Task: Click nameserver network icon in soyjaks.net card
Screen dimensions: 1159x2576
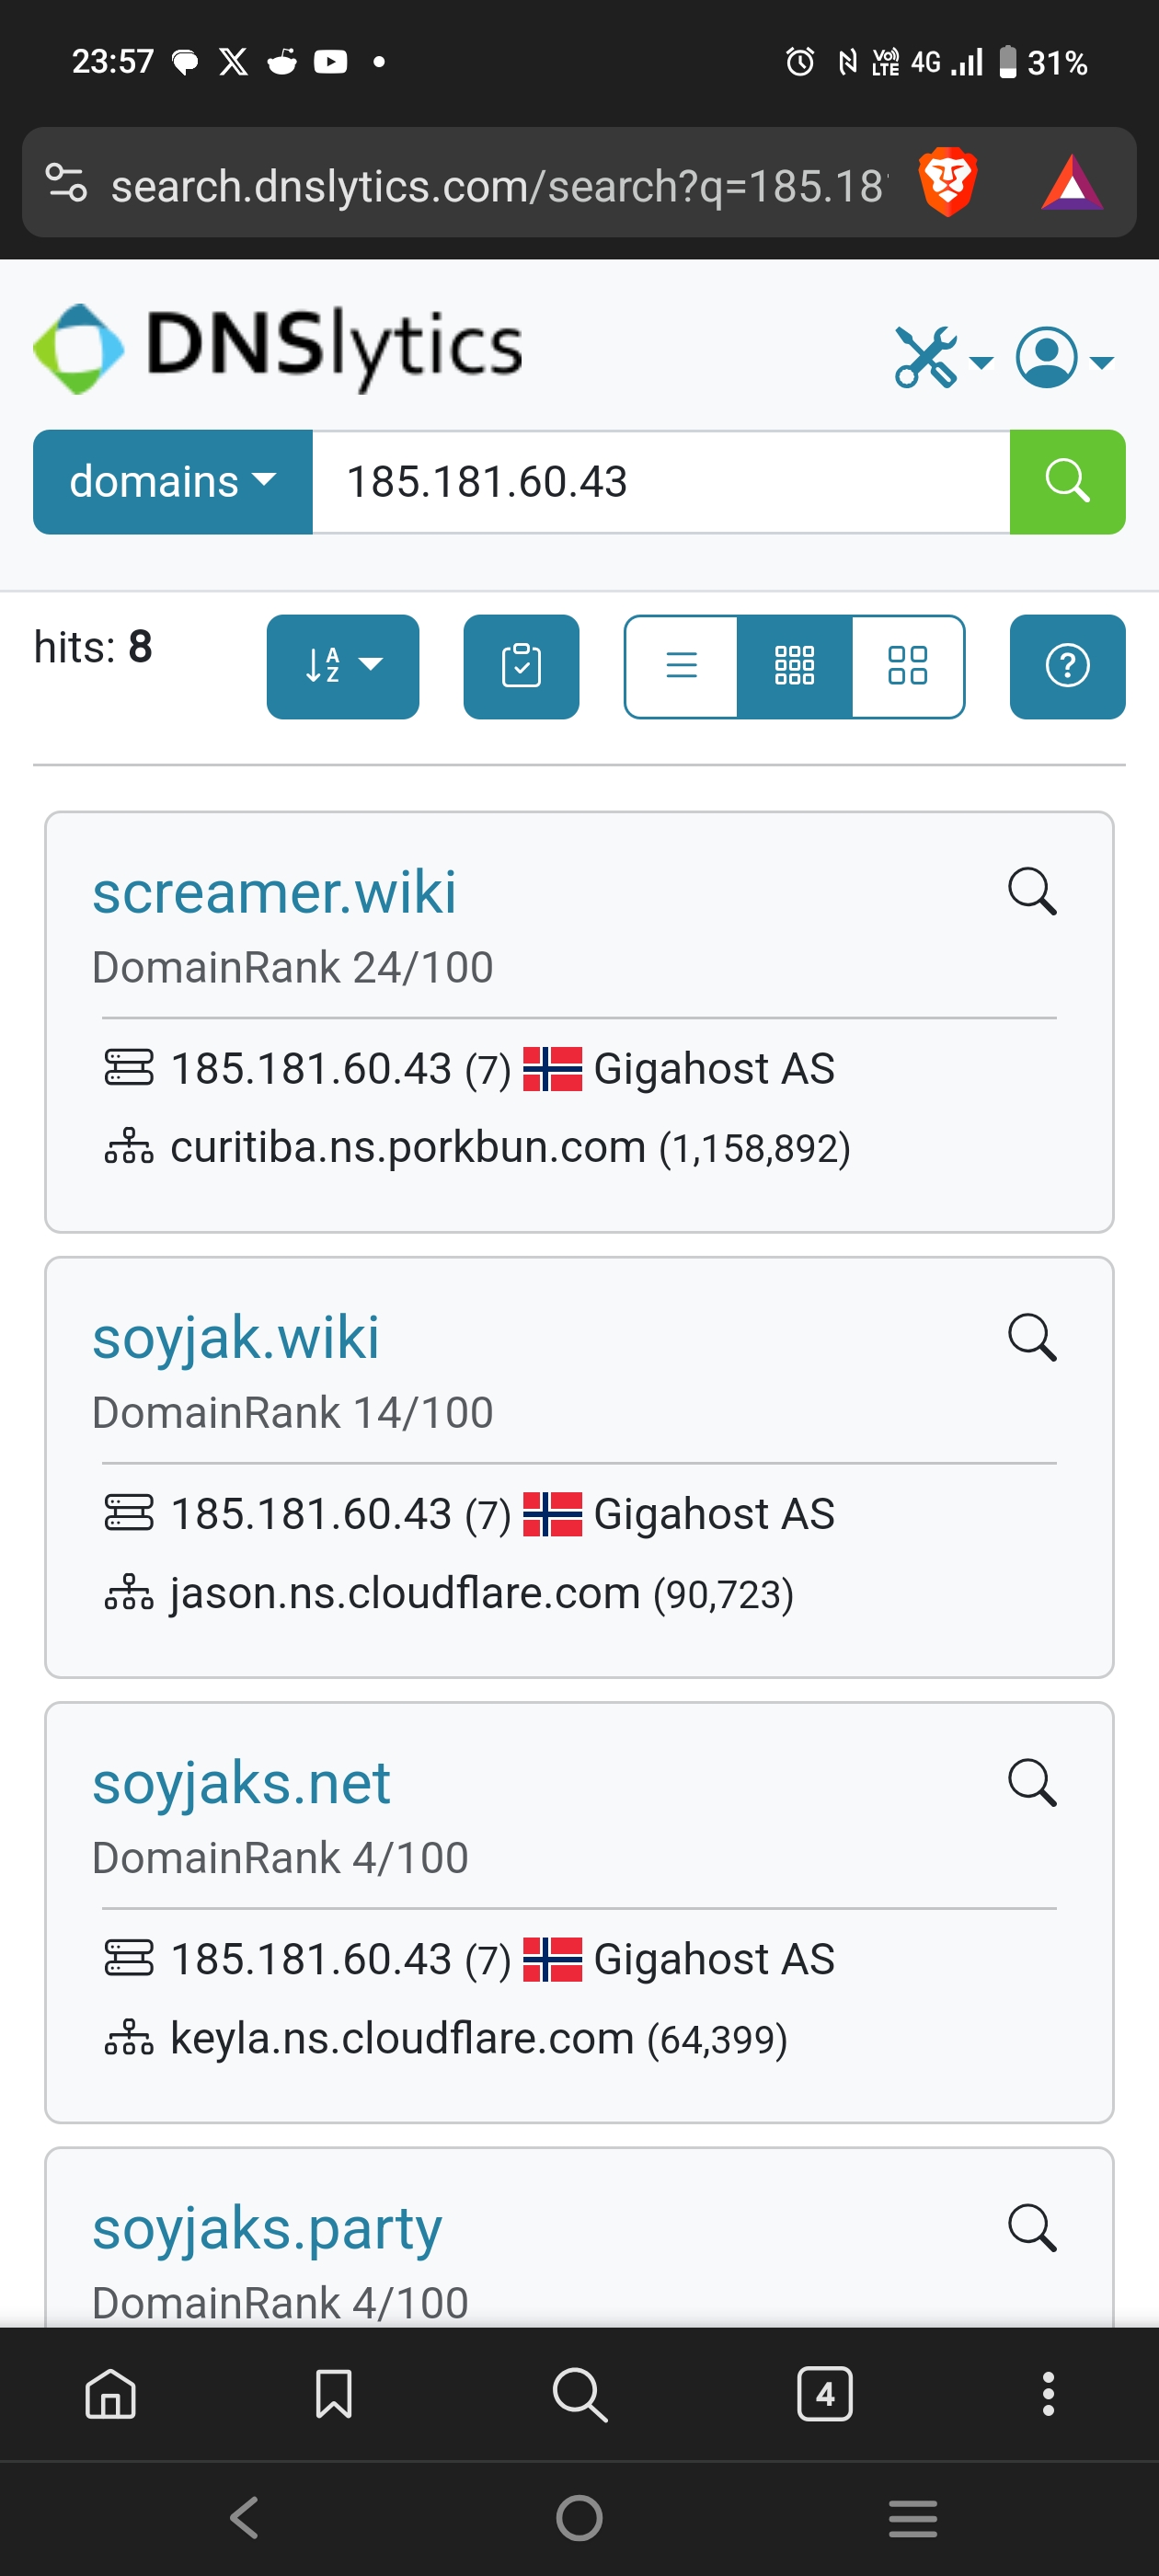Action: coord(129,2036)
